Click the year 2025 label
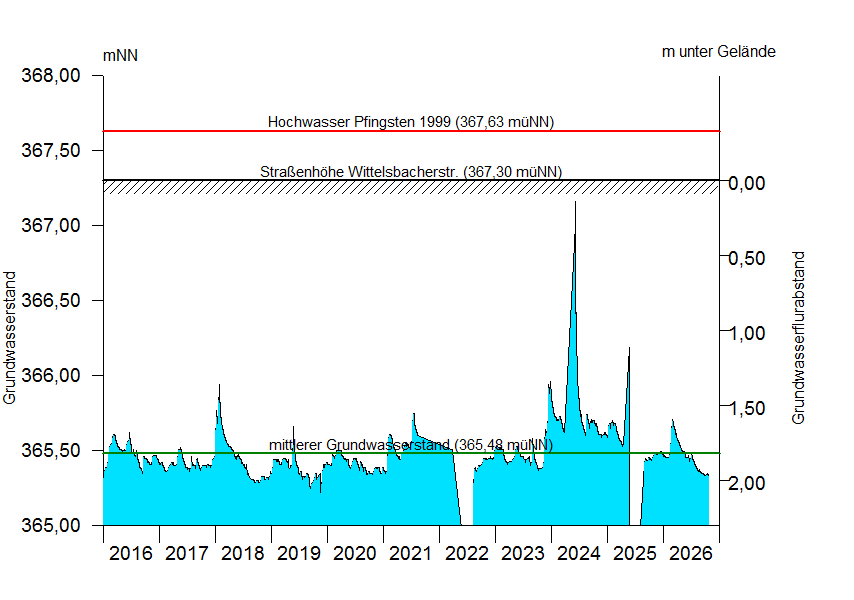This screenshot has width=854, height=600. [635, 554]
